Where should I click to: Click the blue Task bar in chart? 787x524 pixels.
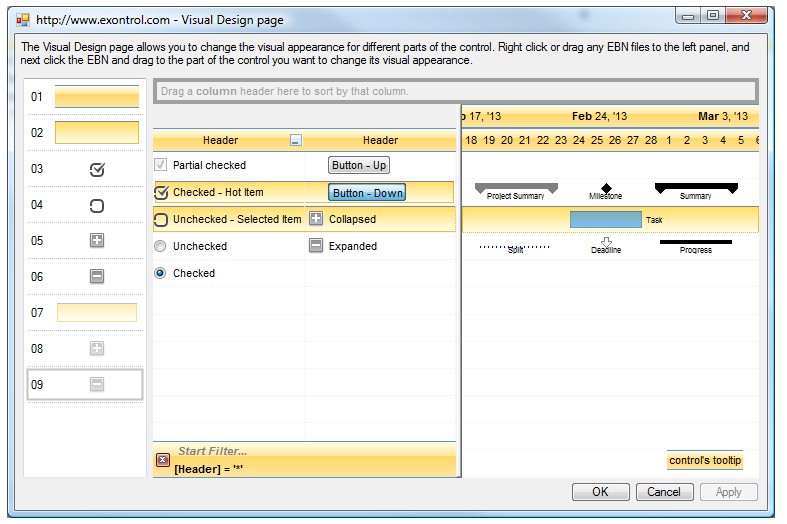pyautogui.click(x=605, y=219)
